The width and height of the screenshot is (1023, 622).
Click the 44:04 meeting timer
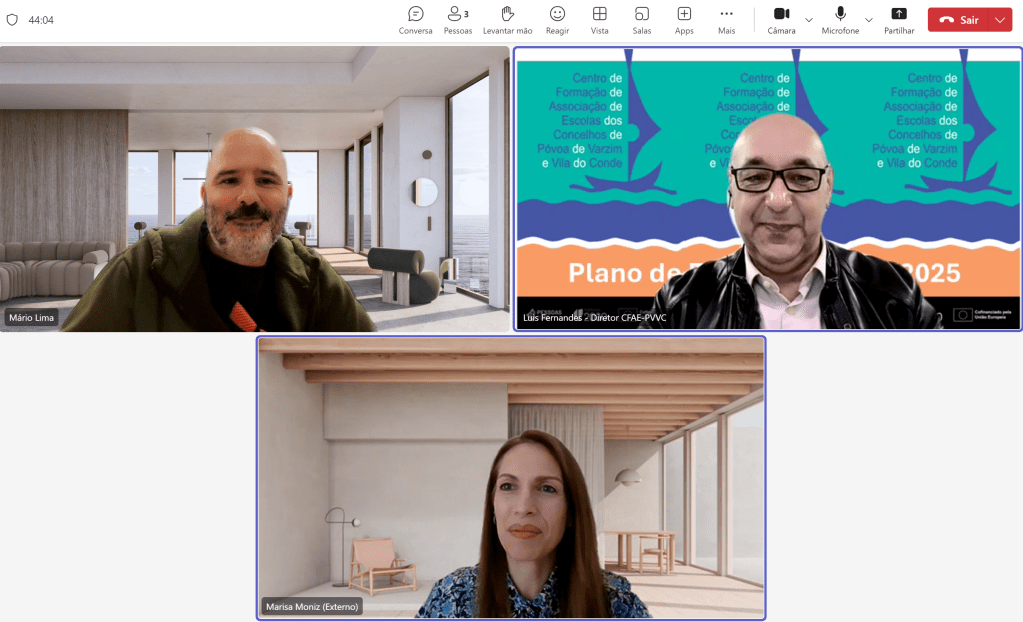point(41,20)
